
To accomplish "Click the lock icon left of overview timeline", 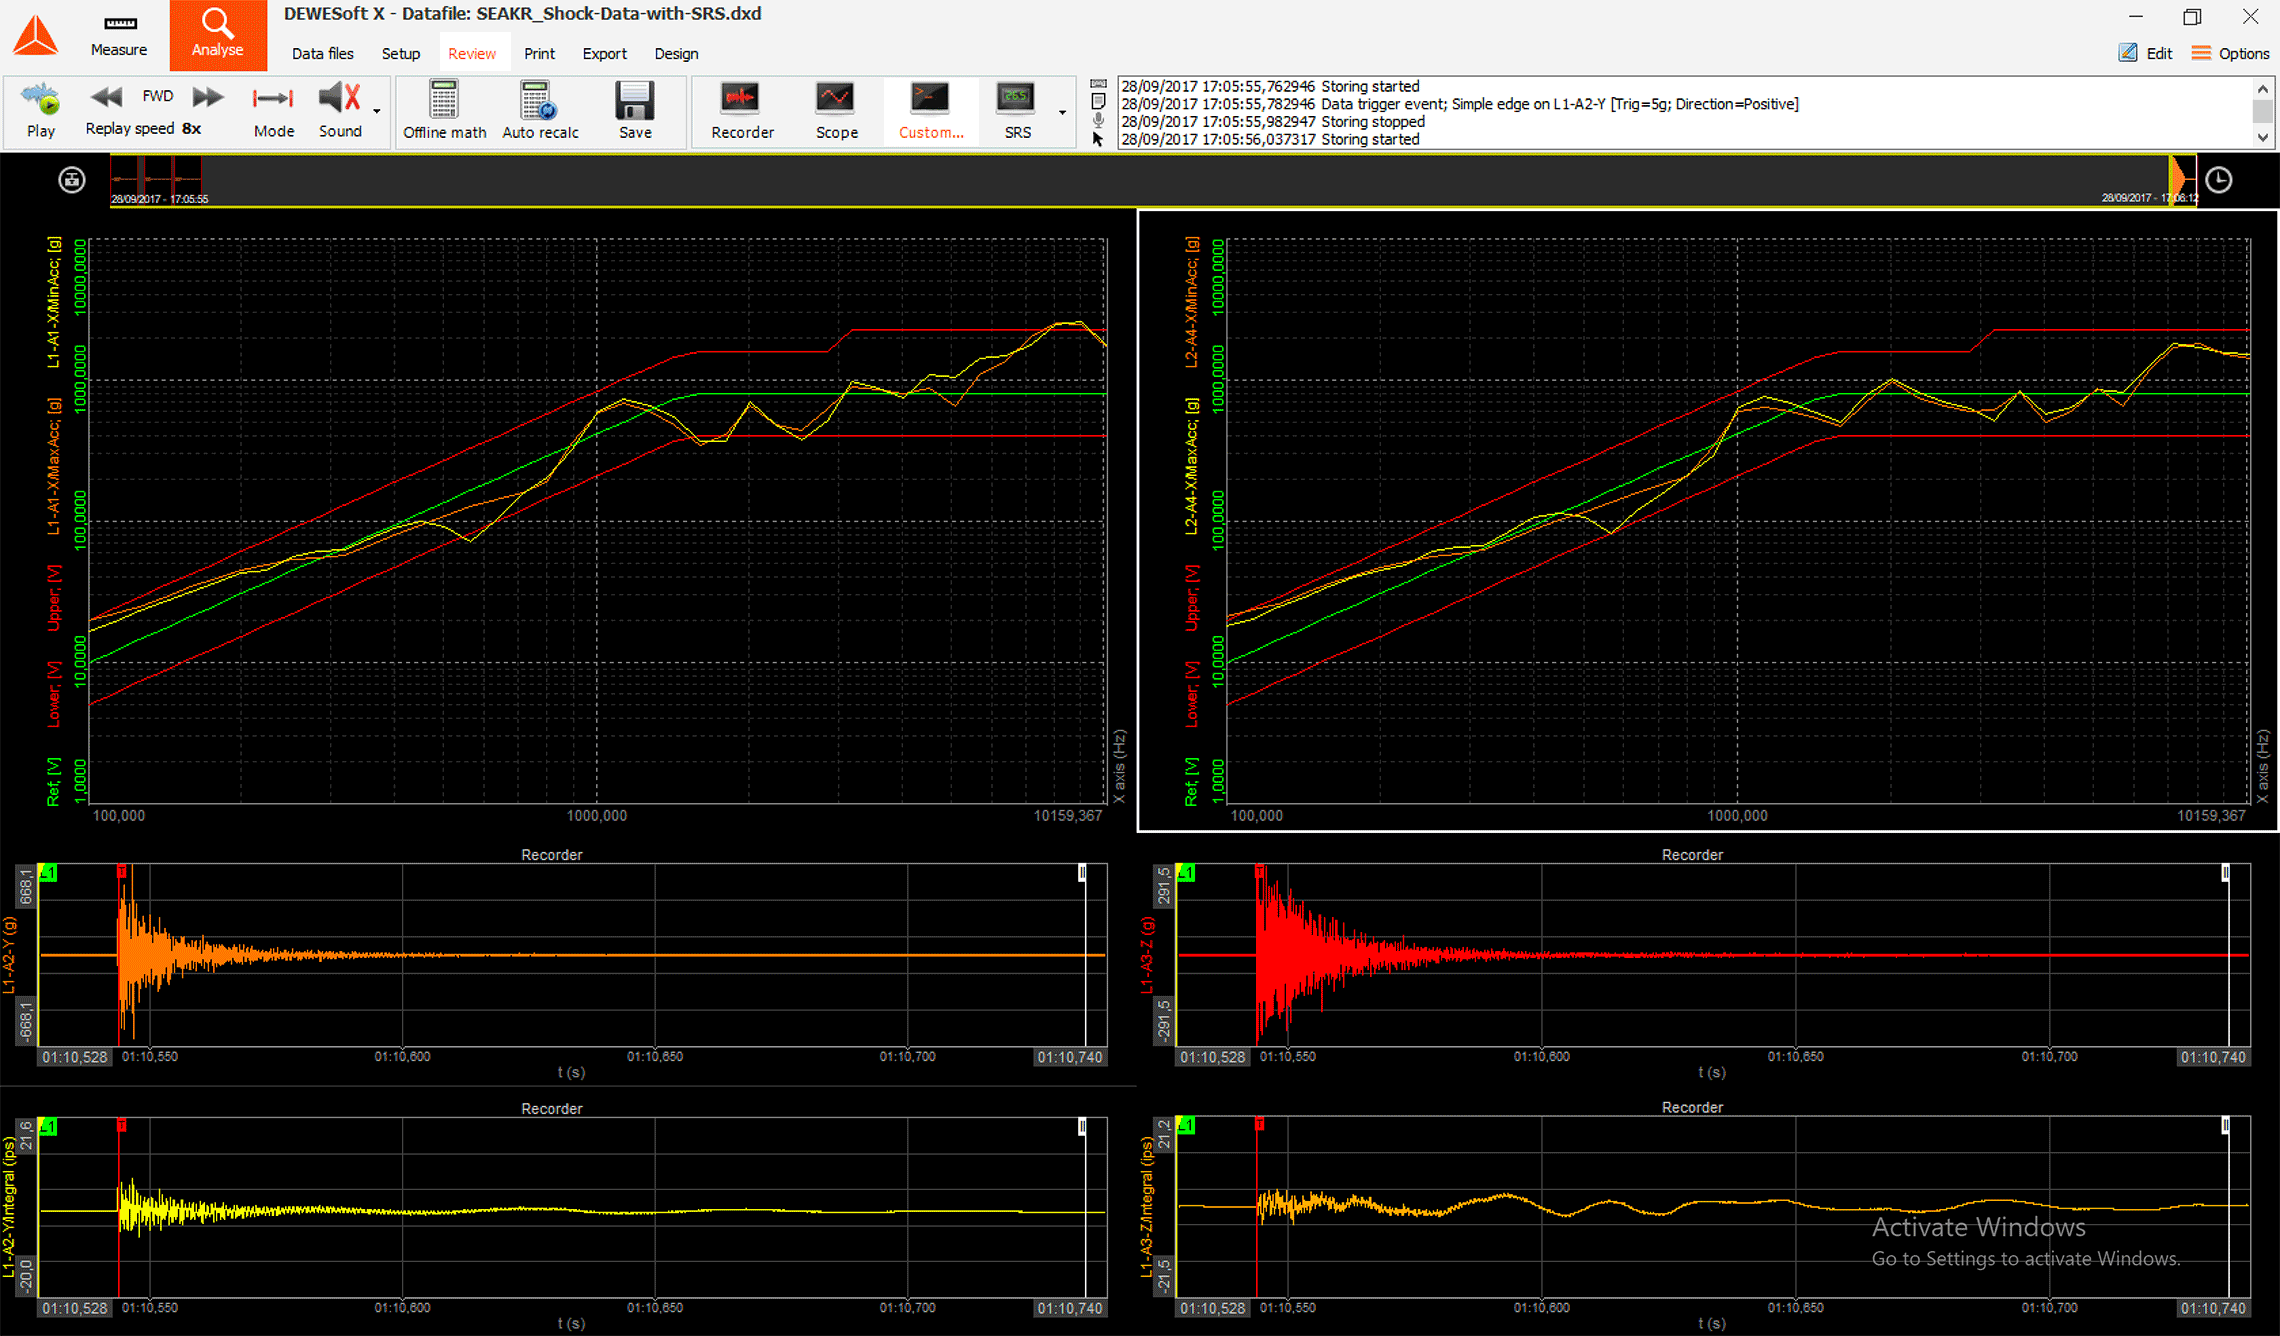I will [x=72, y=180].
